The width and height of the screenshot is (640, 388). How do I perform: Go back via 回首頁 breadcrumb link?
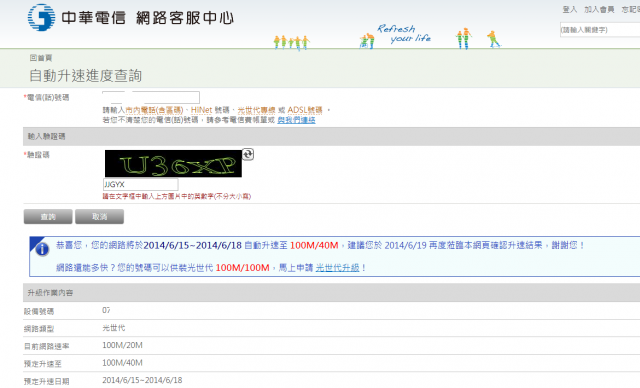coord(41,58)
